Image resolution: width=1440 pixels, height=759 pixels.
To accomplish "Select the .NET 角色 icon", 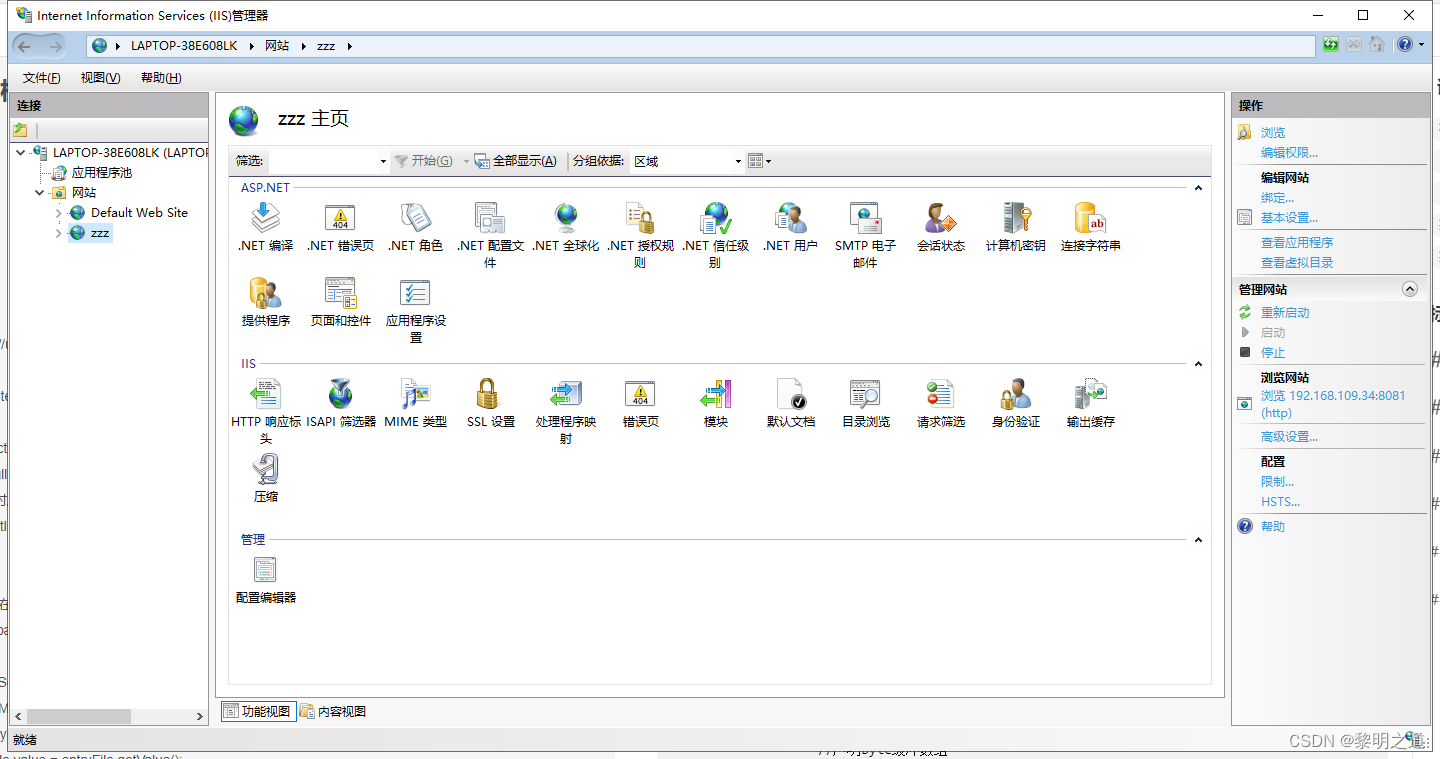I will (x=415, y=218).
